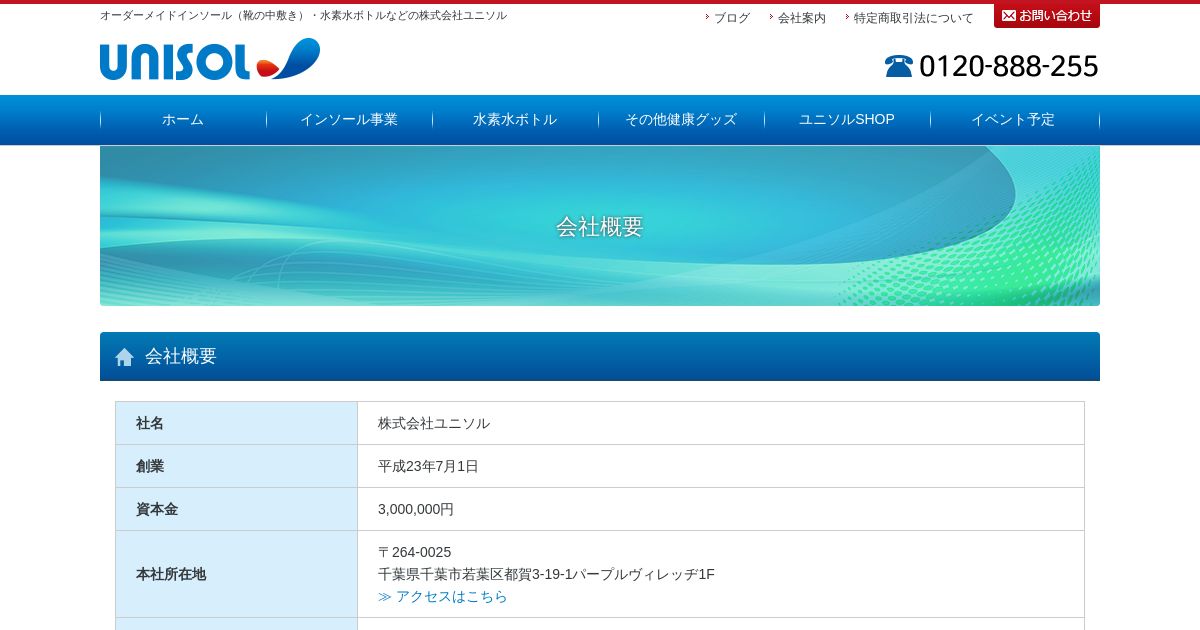The width and height of the screenshot is (1200, 630).
Task: Follow the アクセスはこちら link
Action: tap(443, 596)
